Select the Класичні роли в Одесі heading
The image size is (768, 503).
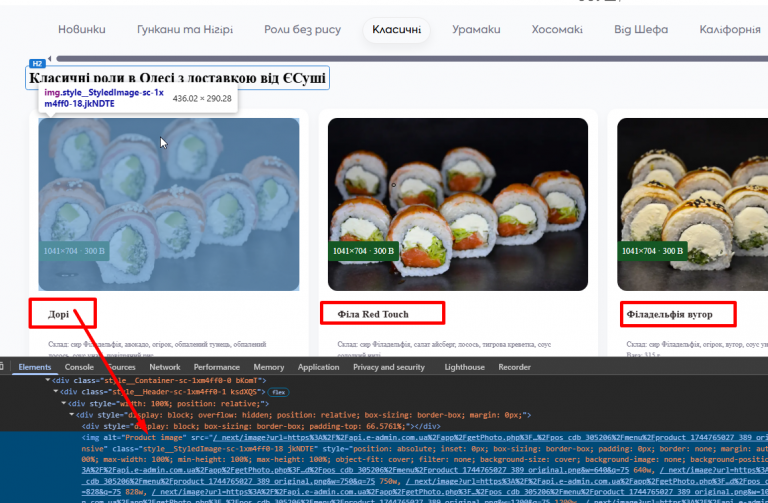[x=177, y=78]
